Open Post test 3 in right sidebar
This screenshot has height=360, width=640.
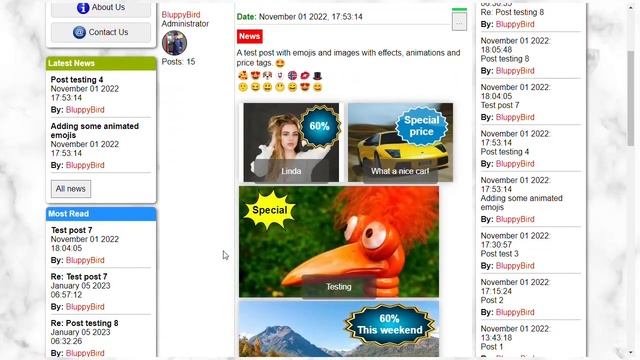(500, 254)
